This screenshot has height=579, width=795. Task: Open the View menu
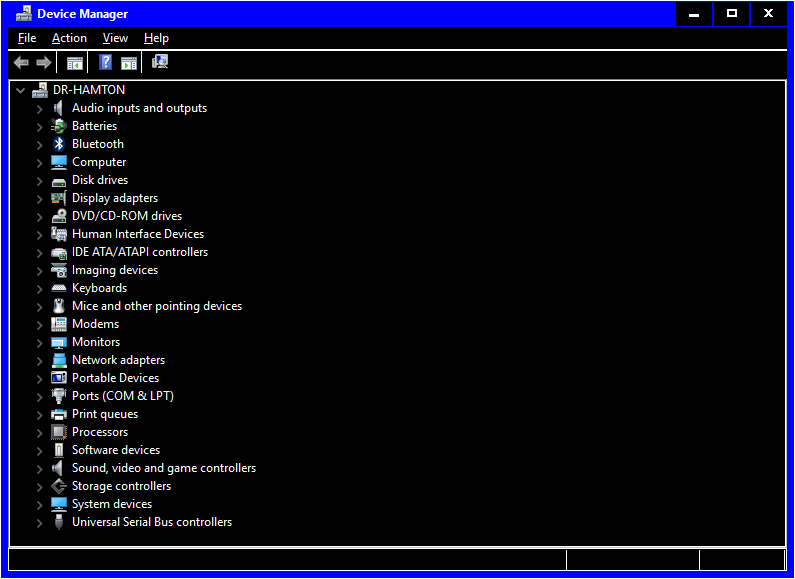coord(115,38)
